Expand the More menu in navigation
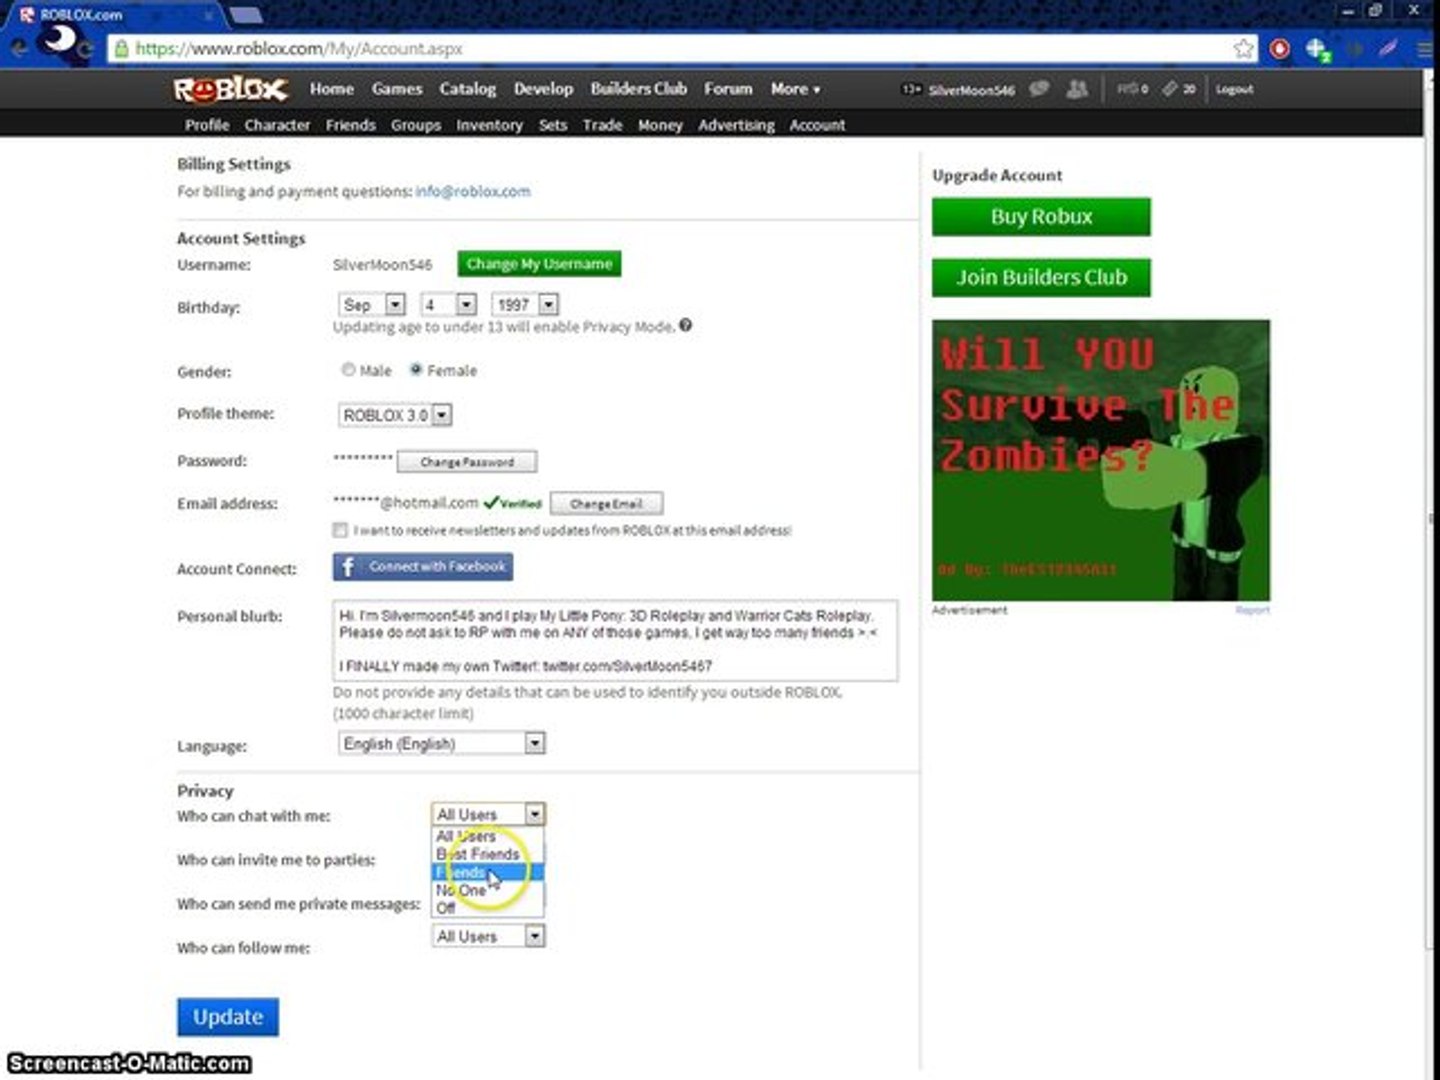Image resolution: width=1440 pixels, height=1080 pixels. [x=795, y=89]
